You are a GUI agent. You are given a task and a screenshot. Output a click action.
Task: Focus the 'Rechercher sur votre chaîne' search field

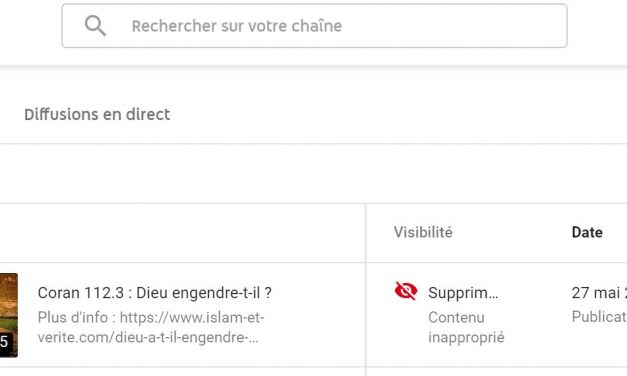[x=314, y=26]
